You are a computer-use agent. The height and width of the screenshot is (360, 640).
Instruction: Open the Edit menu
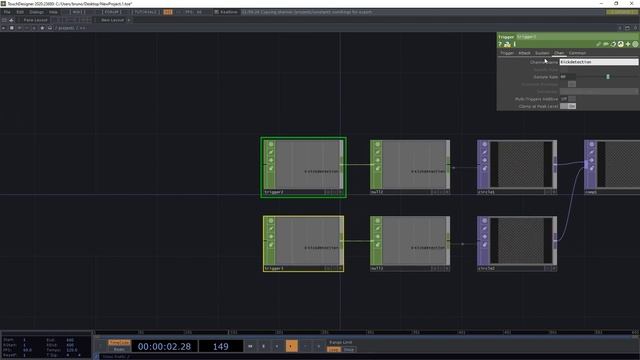click(20, 12)
